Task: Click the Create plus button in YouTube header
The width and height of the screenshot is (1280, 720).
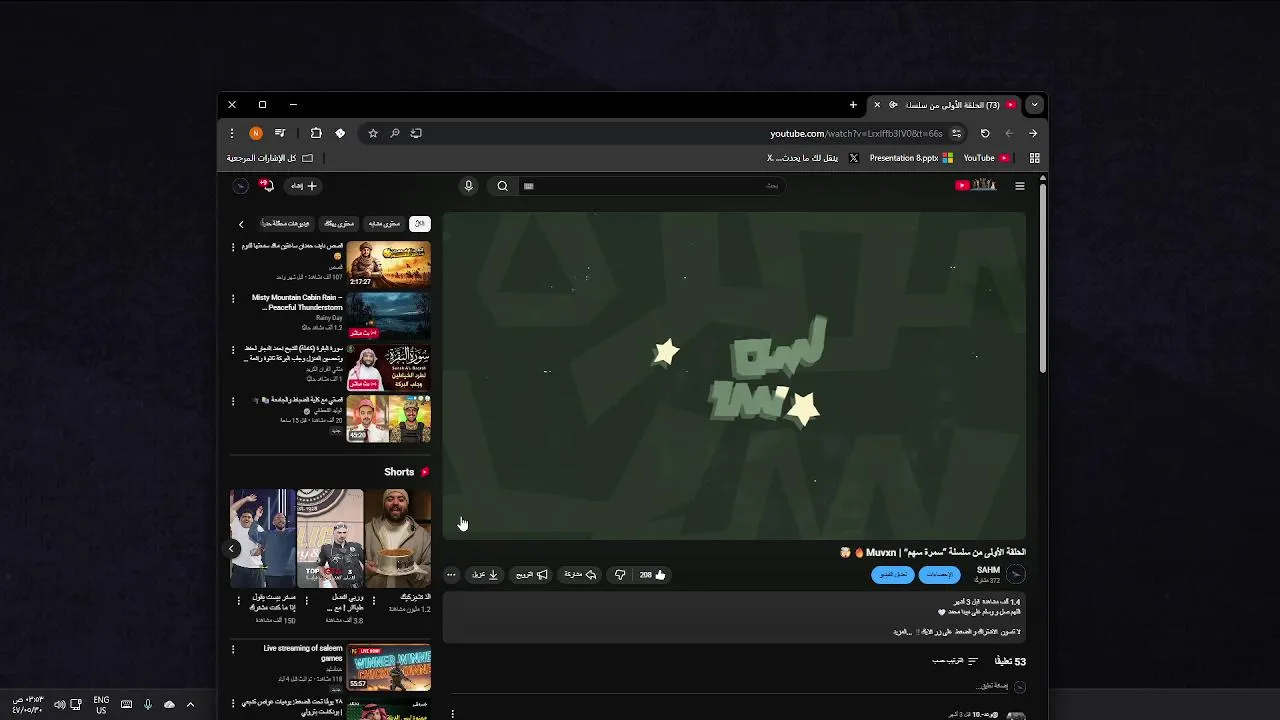Action: 303,186
